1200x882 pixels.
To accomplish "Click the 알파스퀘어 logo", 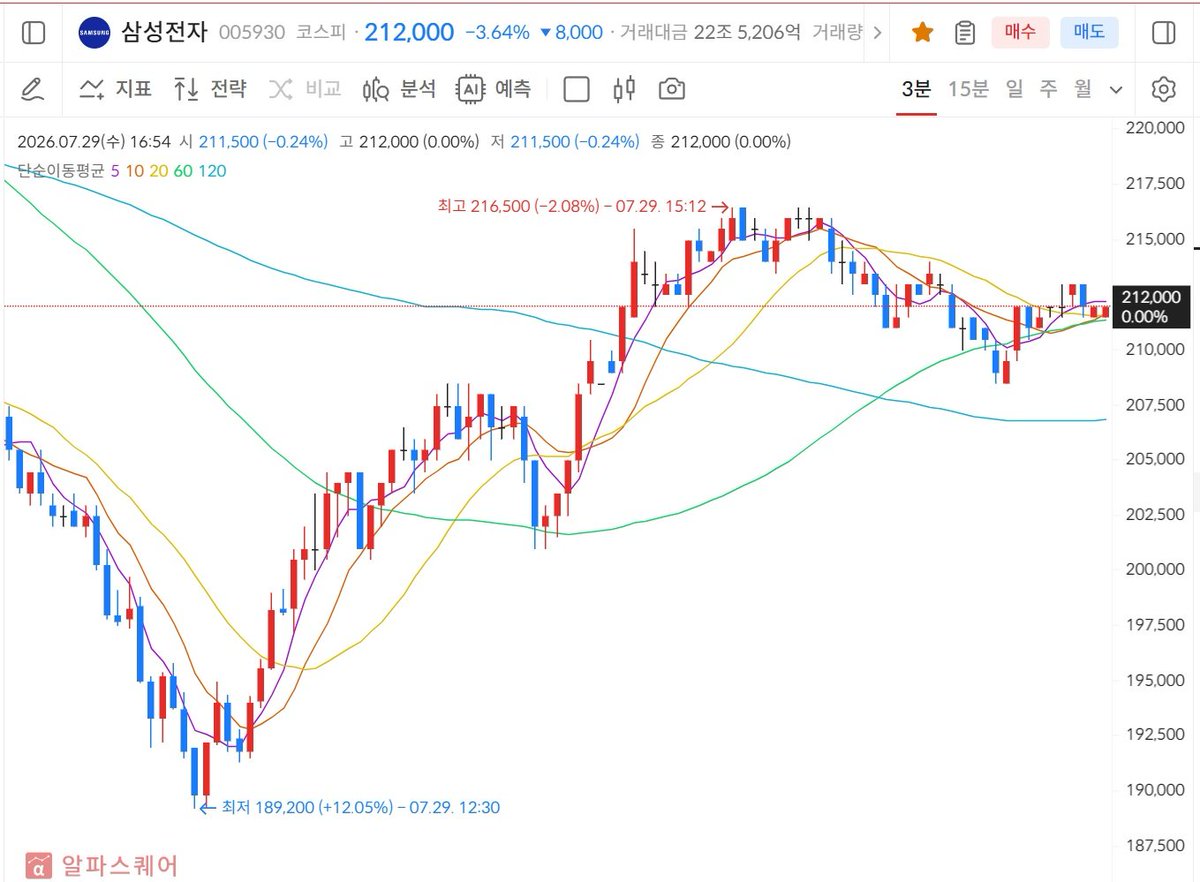I will coord(103,864).
